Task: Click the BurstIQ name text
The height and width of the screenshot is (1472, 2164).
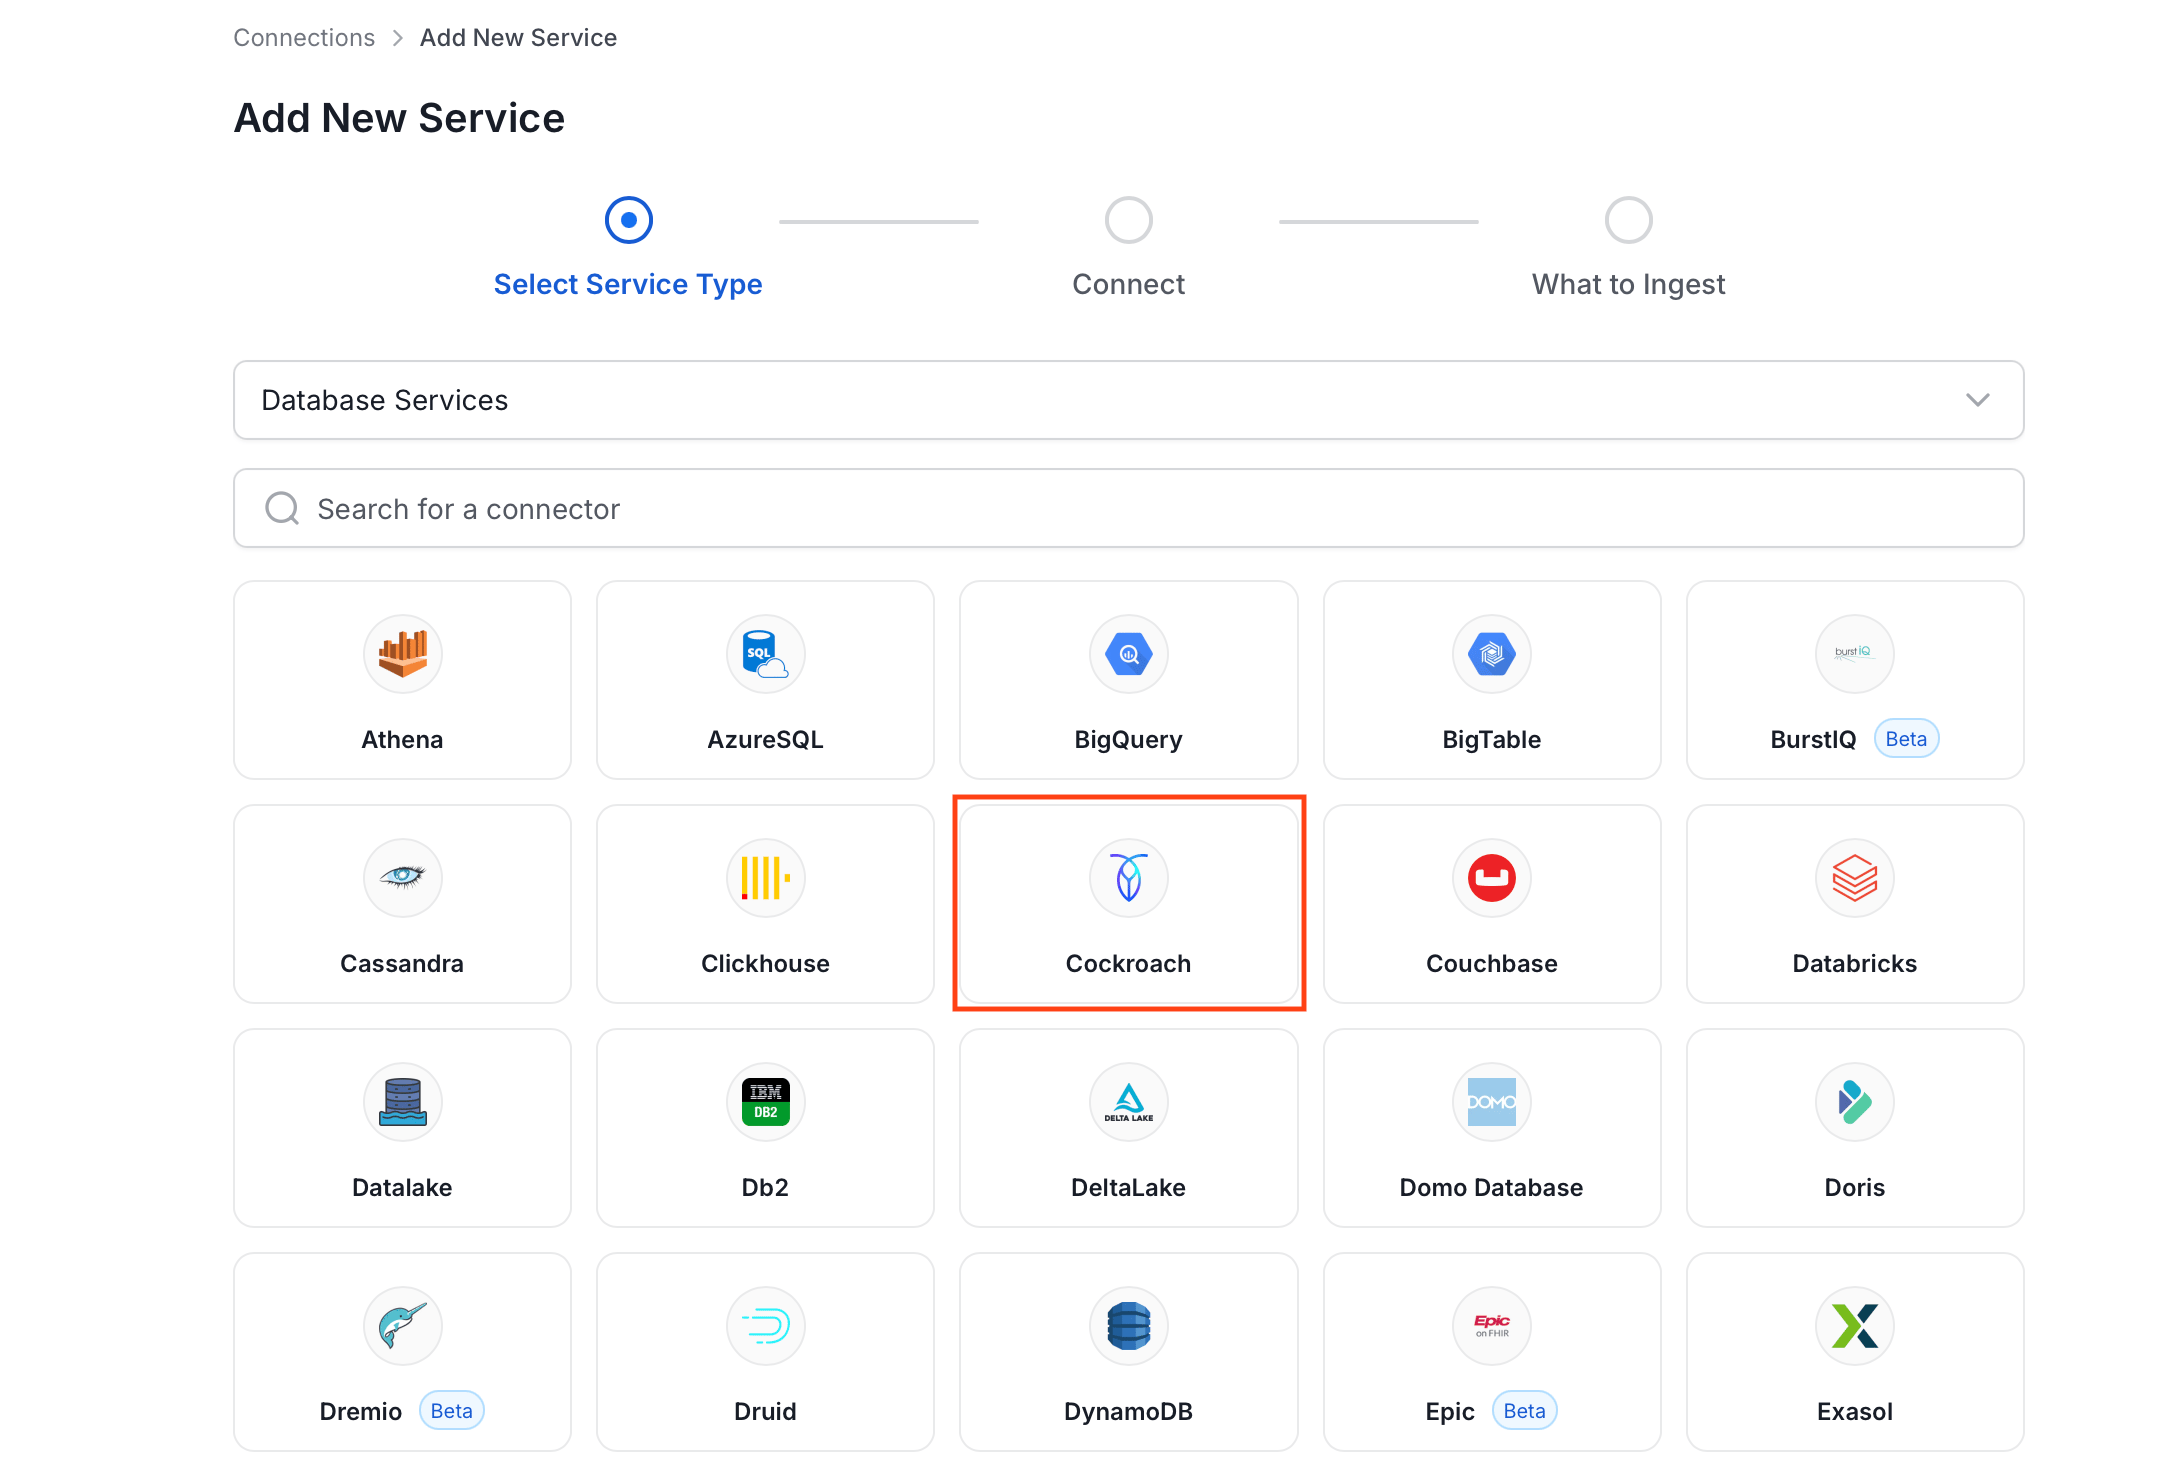Action: tap(1813, 739)
